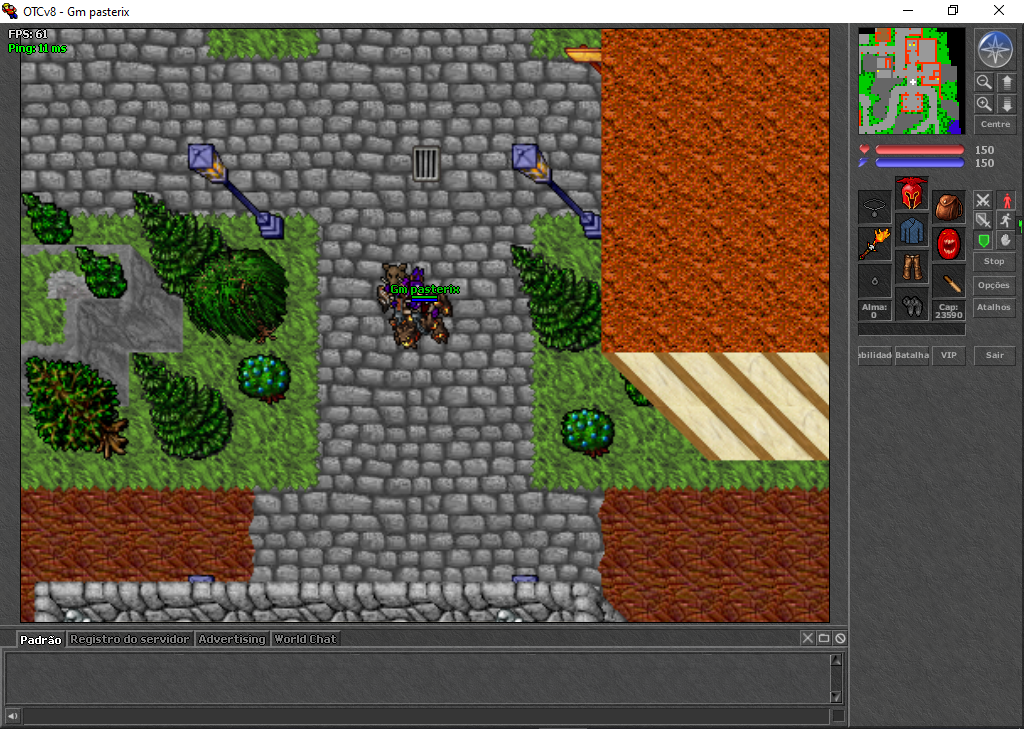Screen dimensions: 1024x729
Task: Switch to the Padrão chat tab
Action: coord(40,640)
